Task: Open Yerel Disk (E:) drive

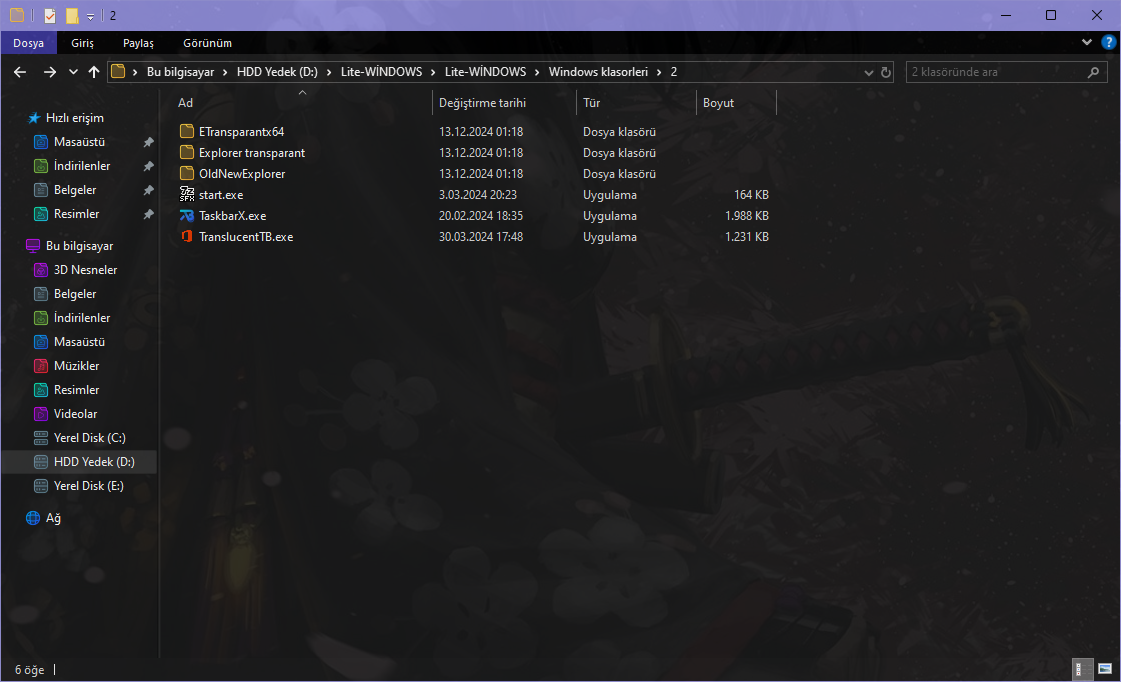Action: pos(89,486)
